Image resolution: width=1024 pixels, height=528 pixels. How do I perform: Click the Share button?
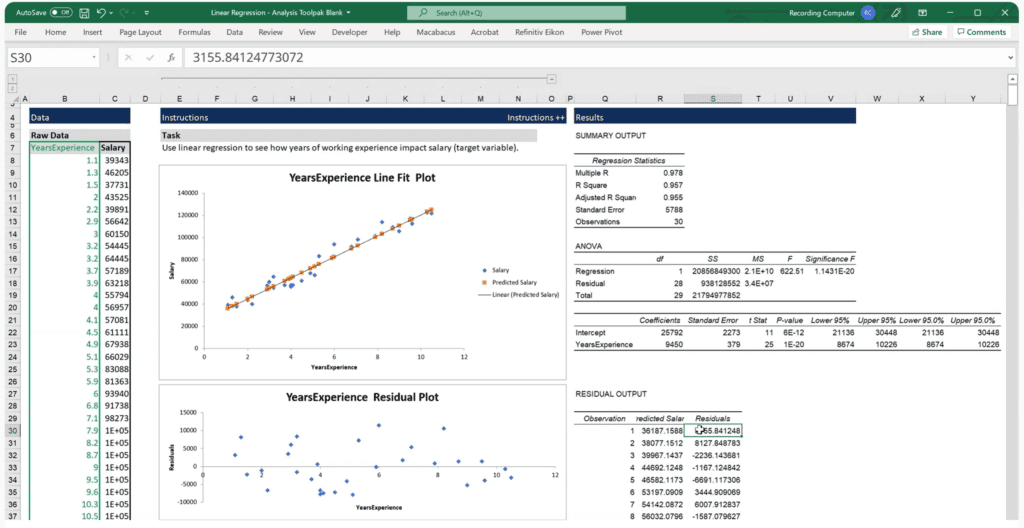click(927, 32)
